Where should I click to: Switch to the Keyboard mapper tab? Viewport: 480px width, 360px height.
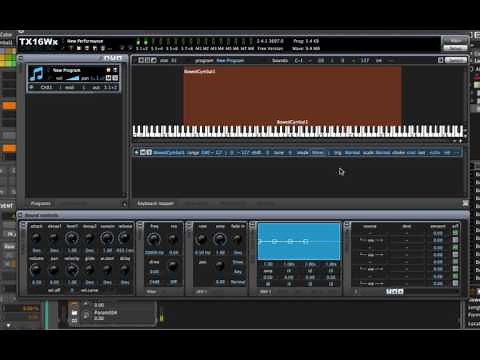[x=156, y=203]
